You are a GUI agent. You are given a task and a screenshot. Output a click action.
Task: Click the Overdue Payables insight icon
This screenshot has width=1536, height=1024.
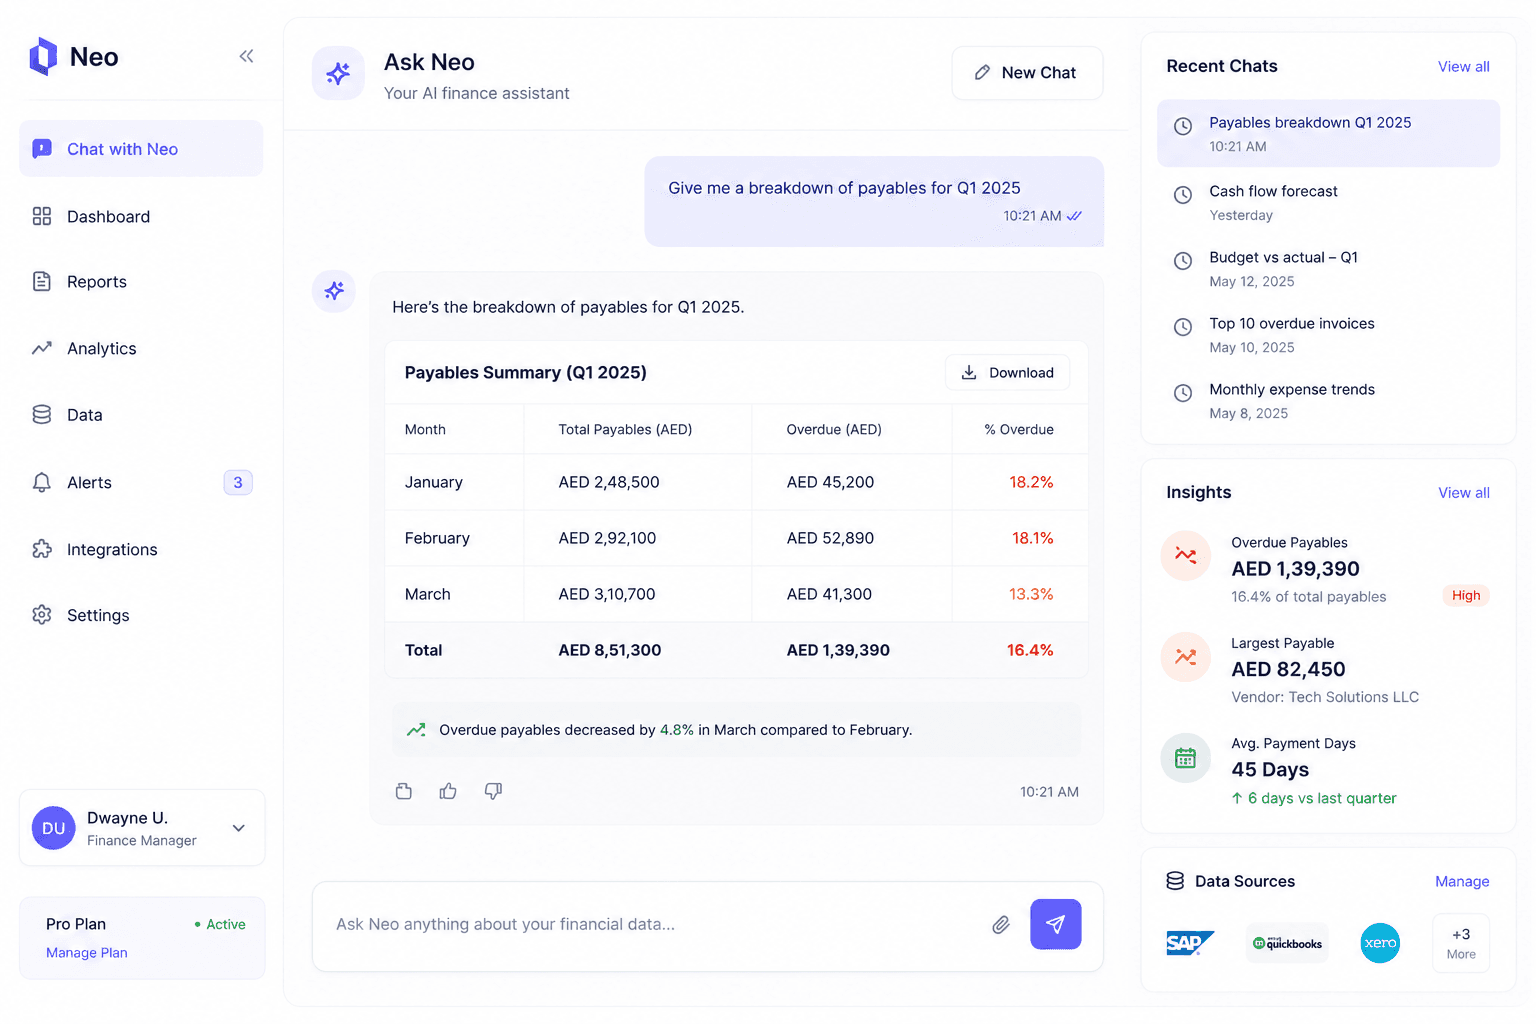click(1186, 555)
